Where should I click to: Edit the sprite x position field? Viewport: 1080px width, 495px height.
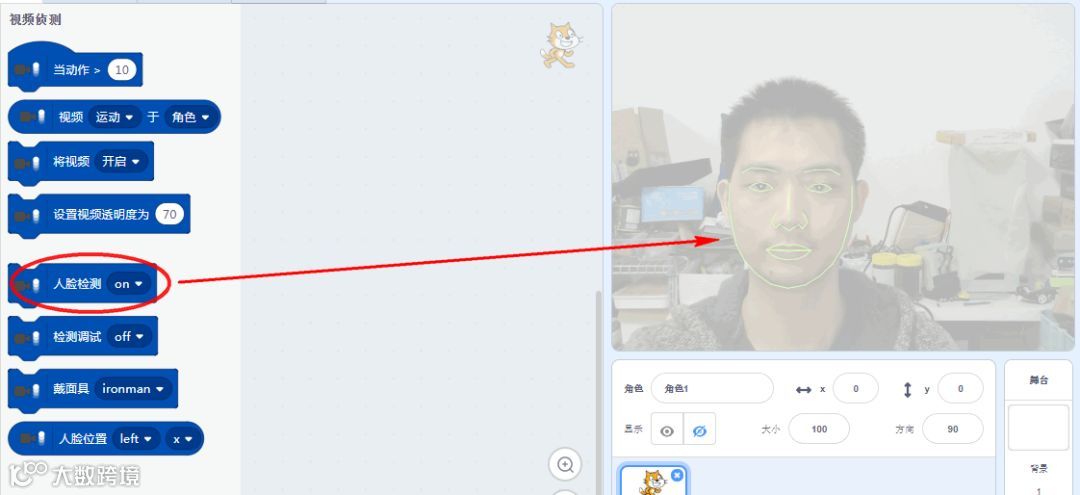click(x=855, y=388)
